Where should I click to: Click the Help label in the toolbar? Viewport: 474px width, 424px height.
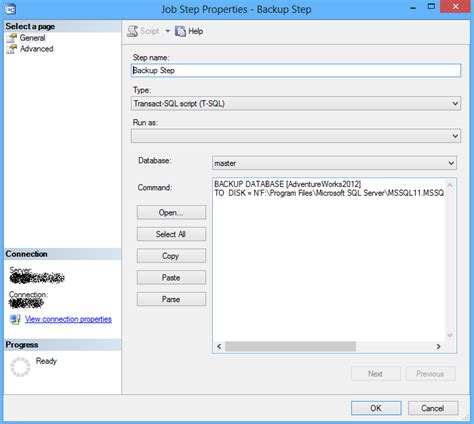pyautogui.click(x=196, y=31)
